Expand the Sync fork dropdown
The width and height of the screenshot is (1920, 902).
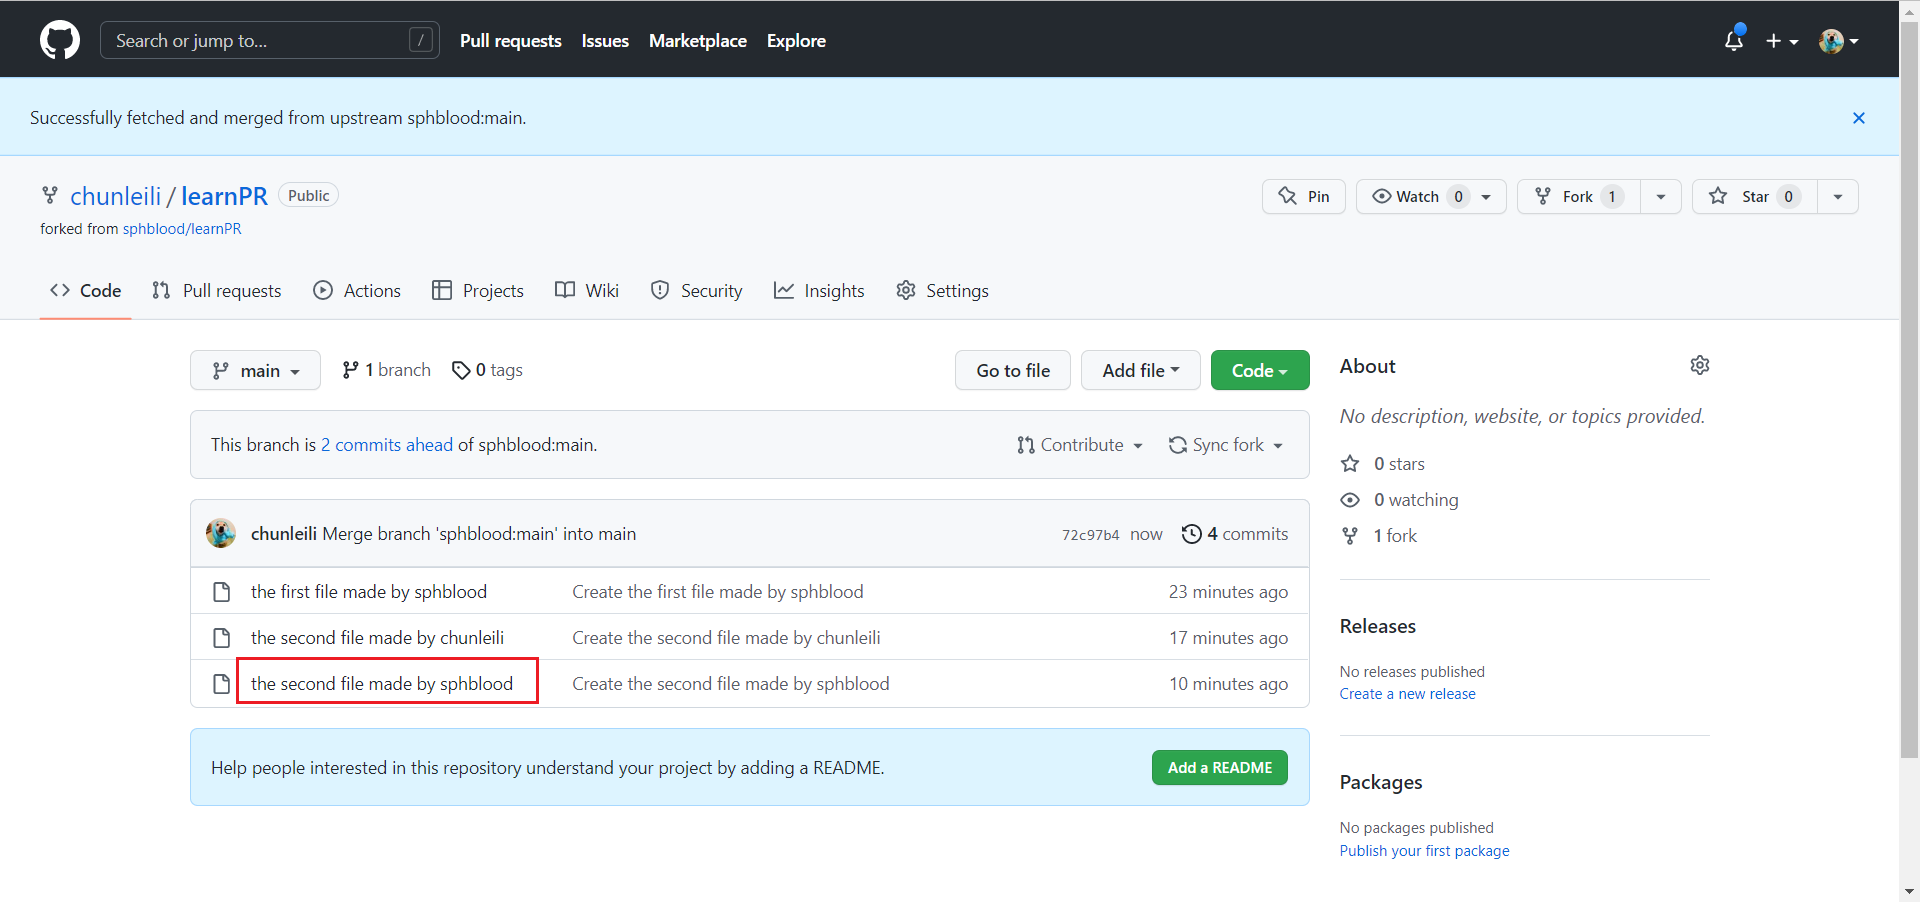pyautogui.click(x=1226, y=445)
